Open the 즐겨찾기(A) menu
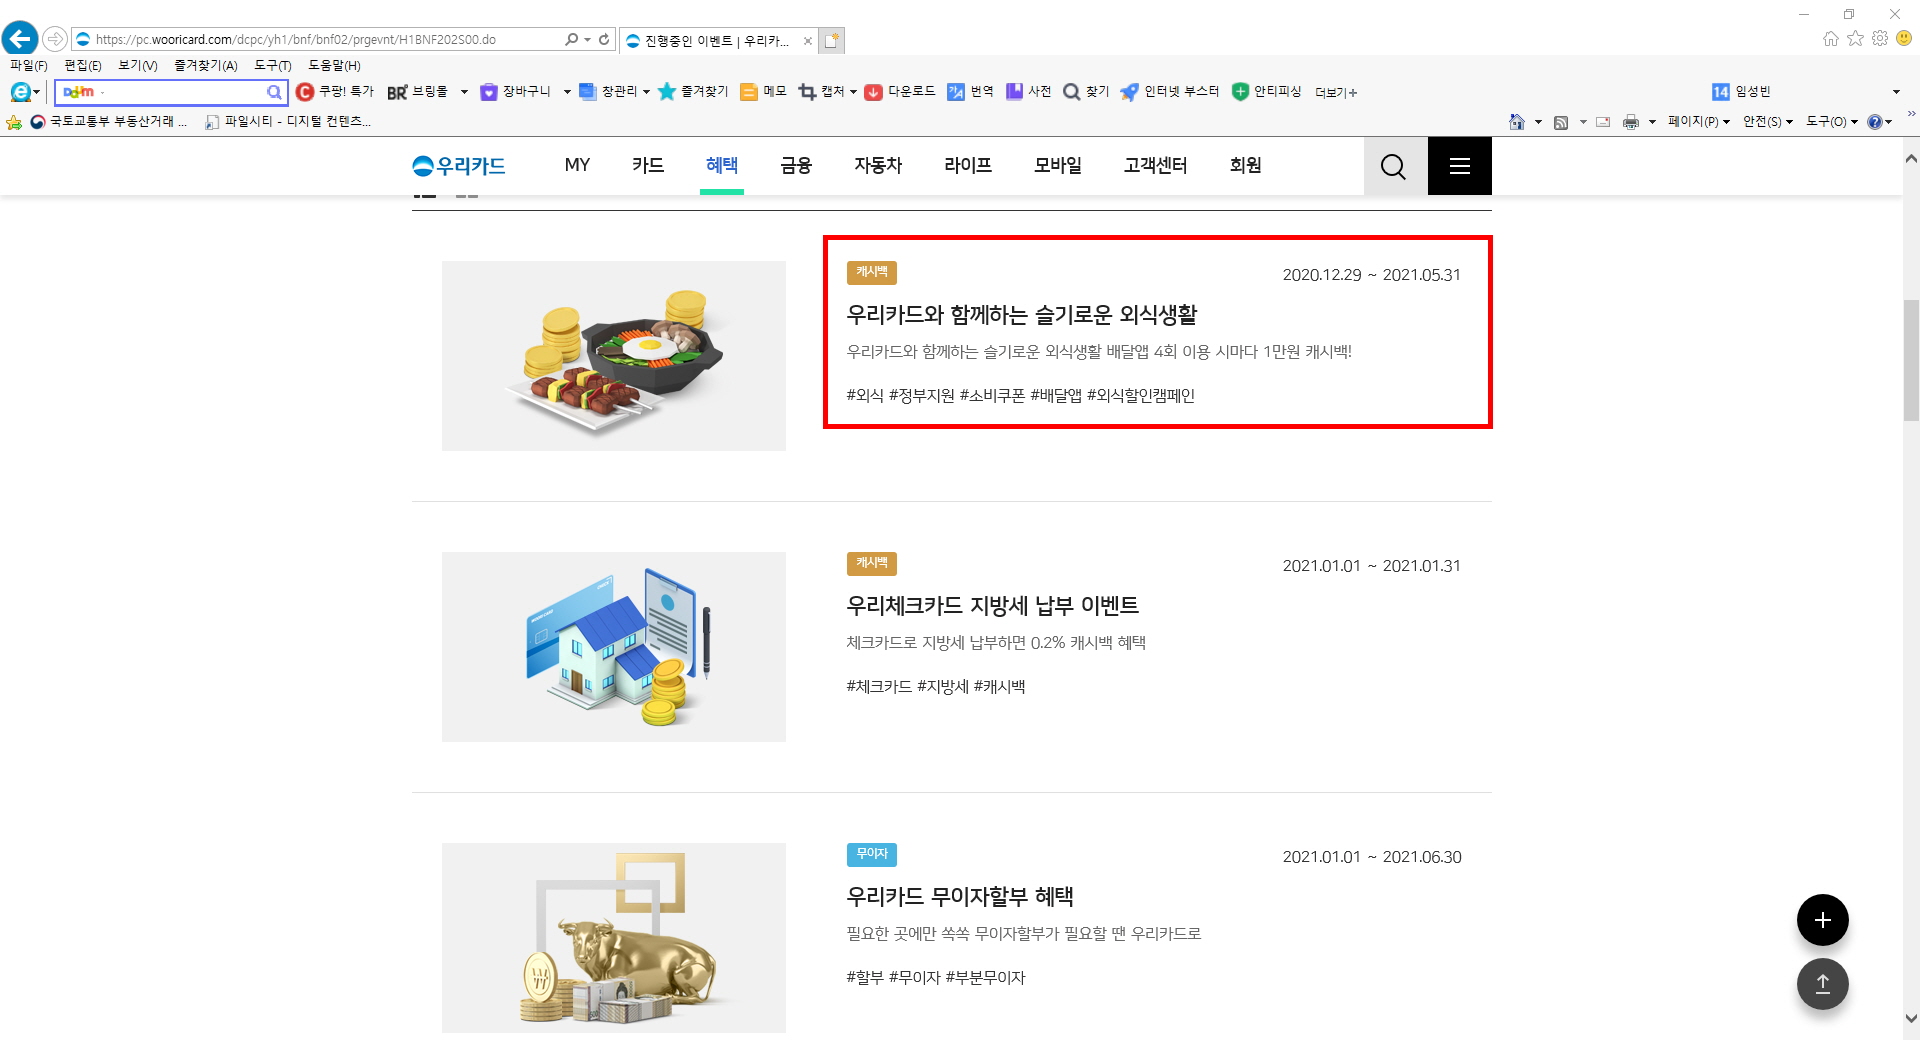The width and height of the screenshot is (1920, 1040). pyautogui.click(x=206, y=65)
